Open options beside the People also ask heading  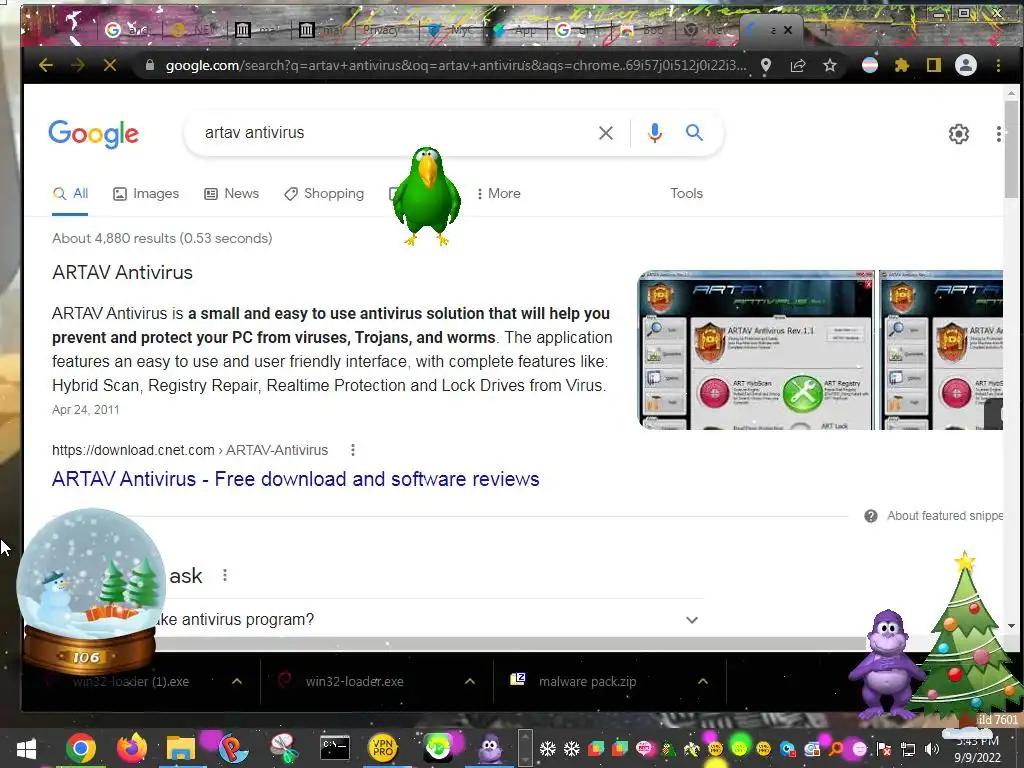pyautogui.click(x=225, y=575)
